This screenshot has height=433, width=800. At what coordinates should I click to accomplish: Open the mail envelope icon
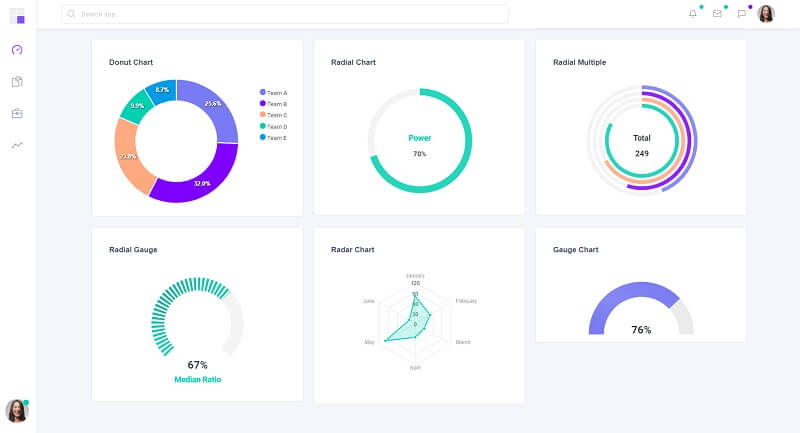pyautogui.click(x=717, y=14)
